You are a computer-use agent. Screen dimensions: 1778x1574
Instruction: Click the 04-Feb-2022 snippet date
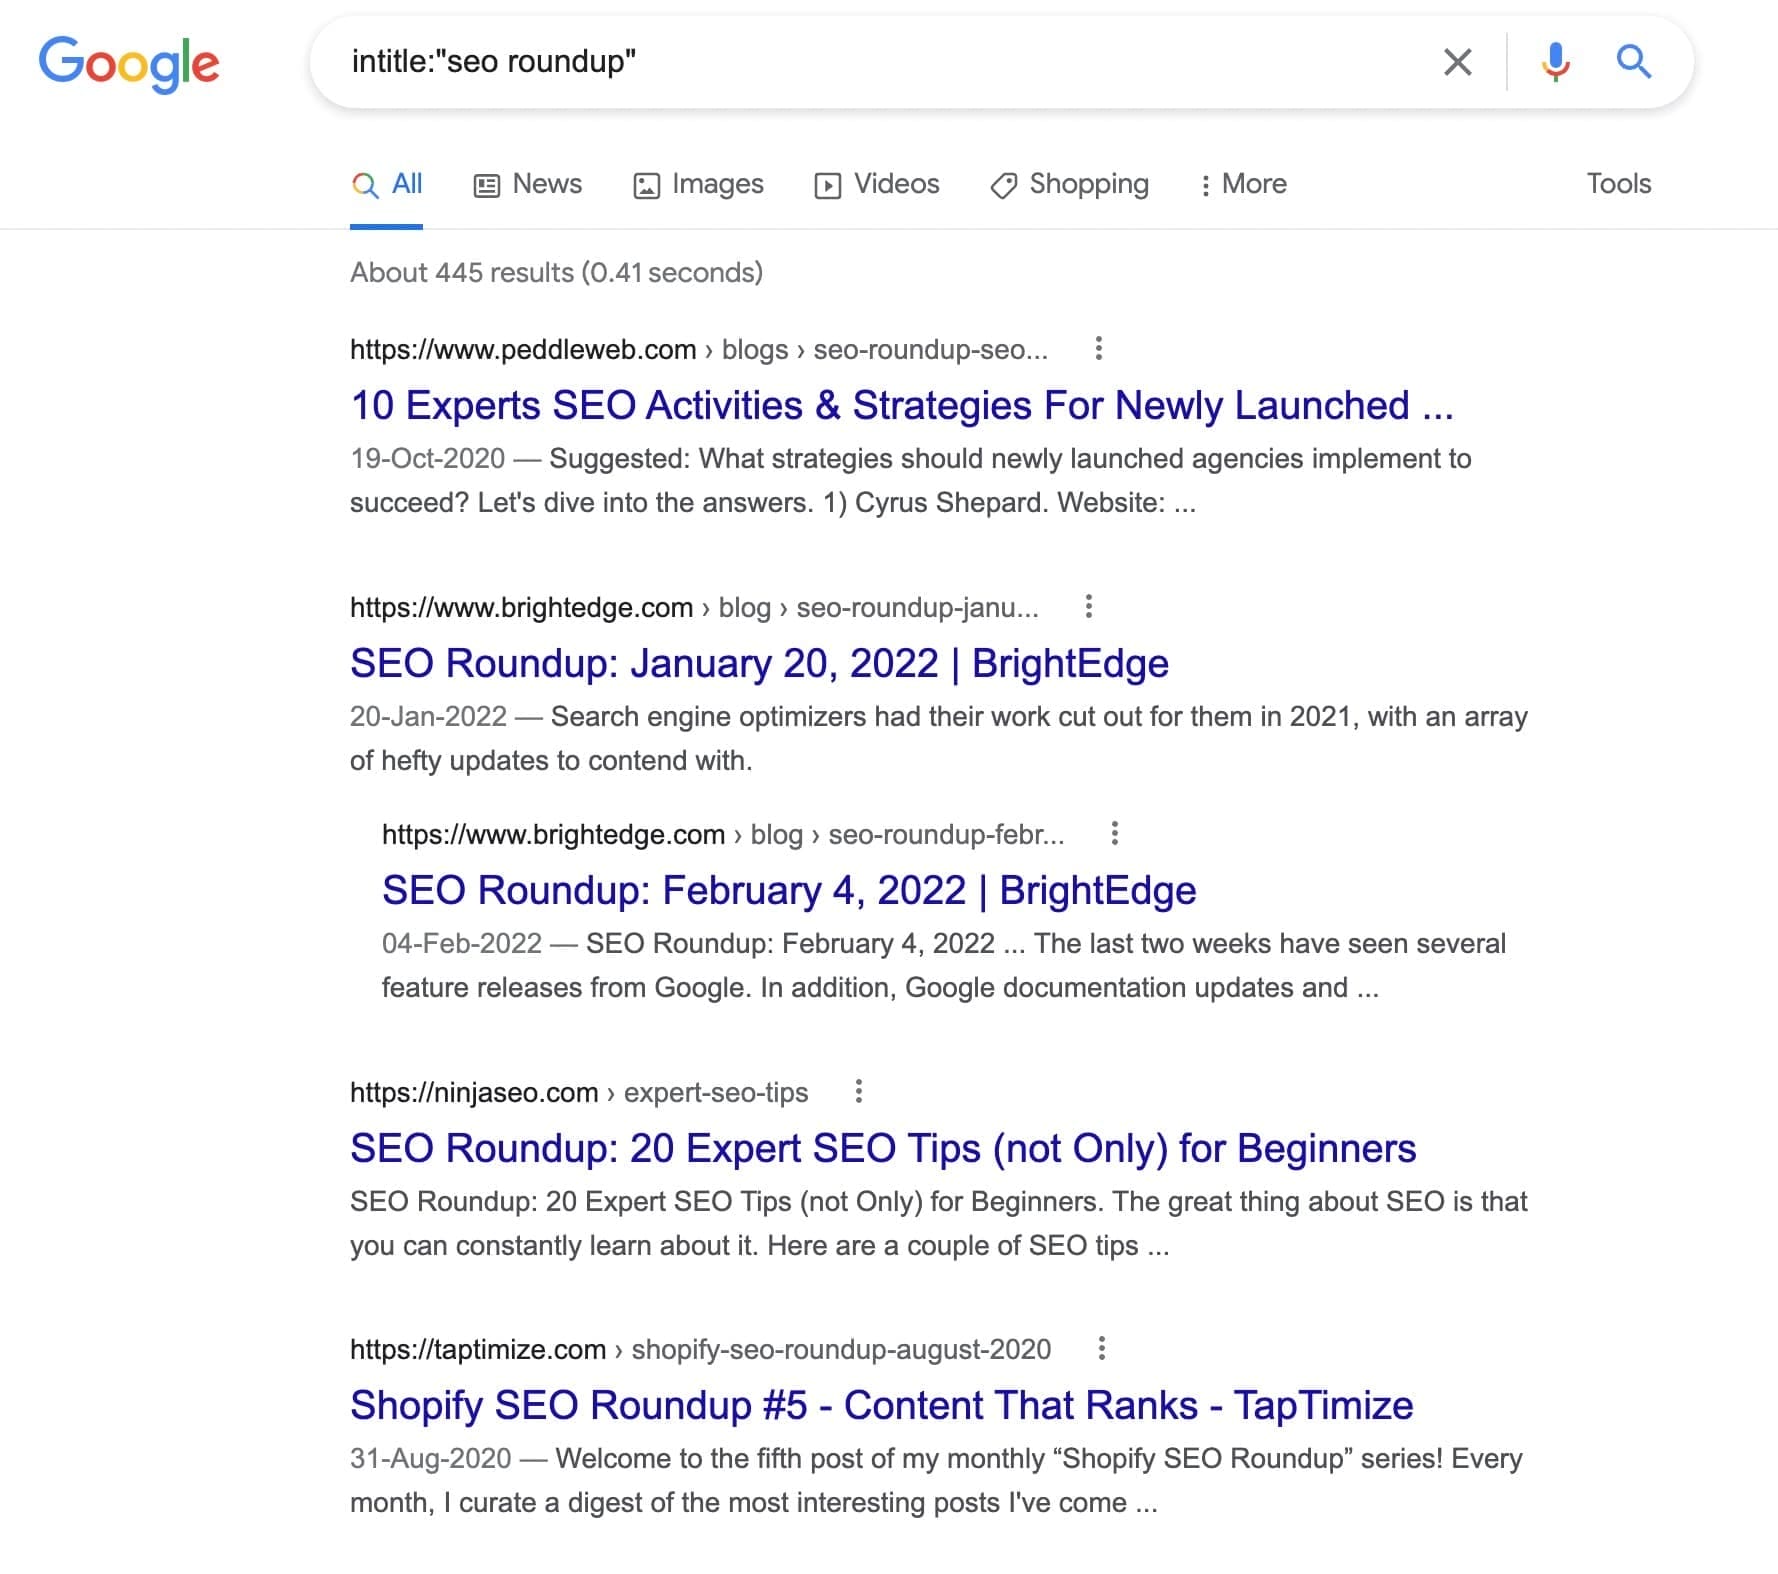click(461, 943)
